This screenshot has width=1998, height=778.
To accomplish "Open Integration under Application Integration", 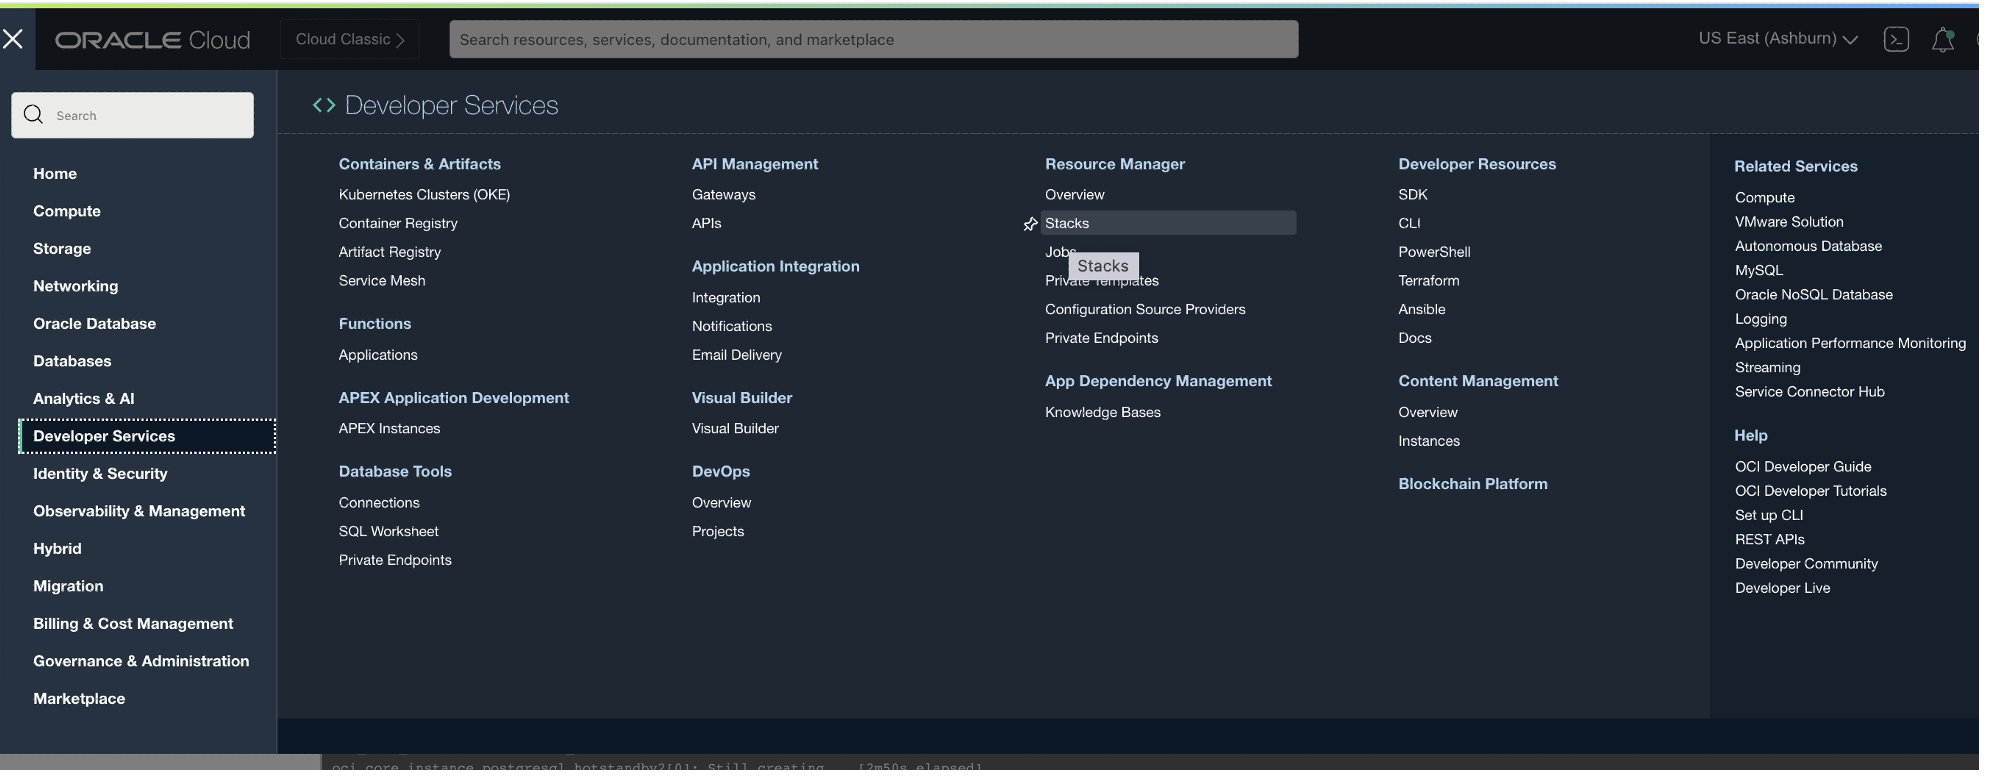I will 726,298.
